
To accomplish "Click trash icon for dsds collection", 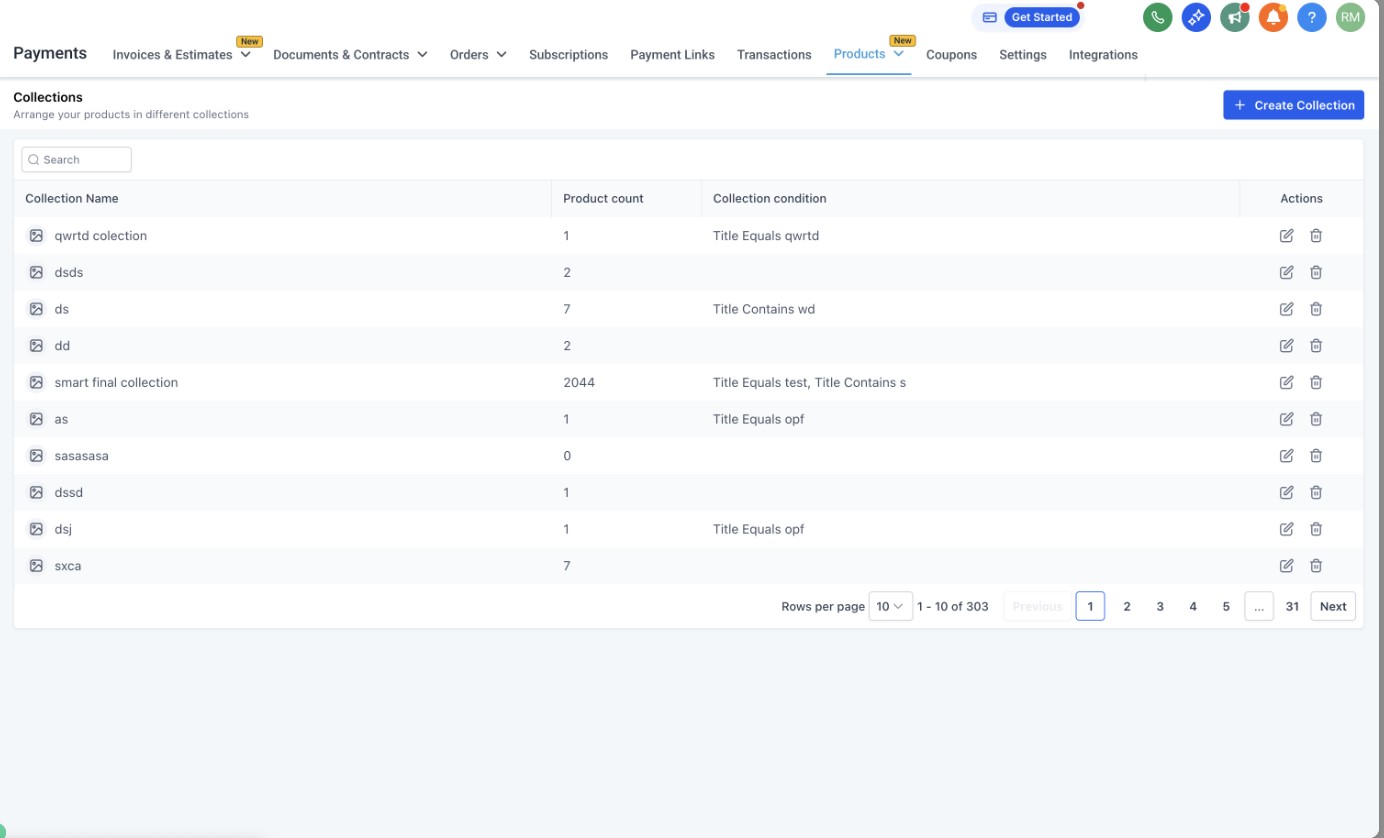I will pyautogui.click(x=1316, y=272).
